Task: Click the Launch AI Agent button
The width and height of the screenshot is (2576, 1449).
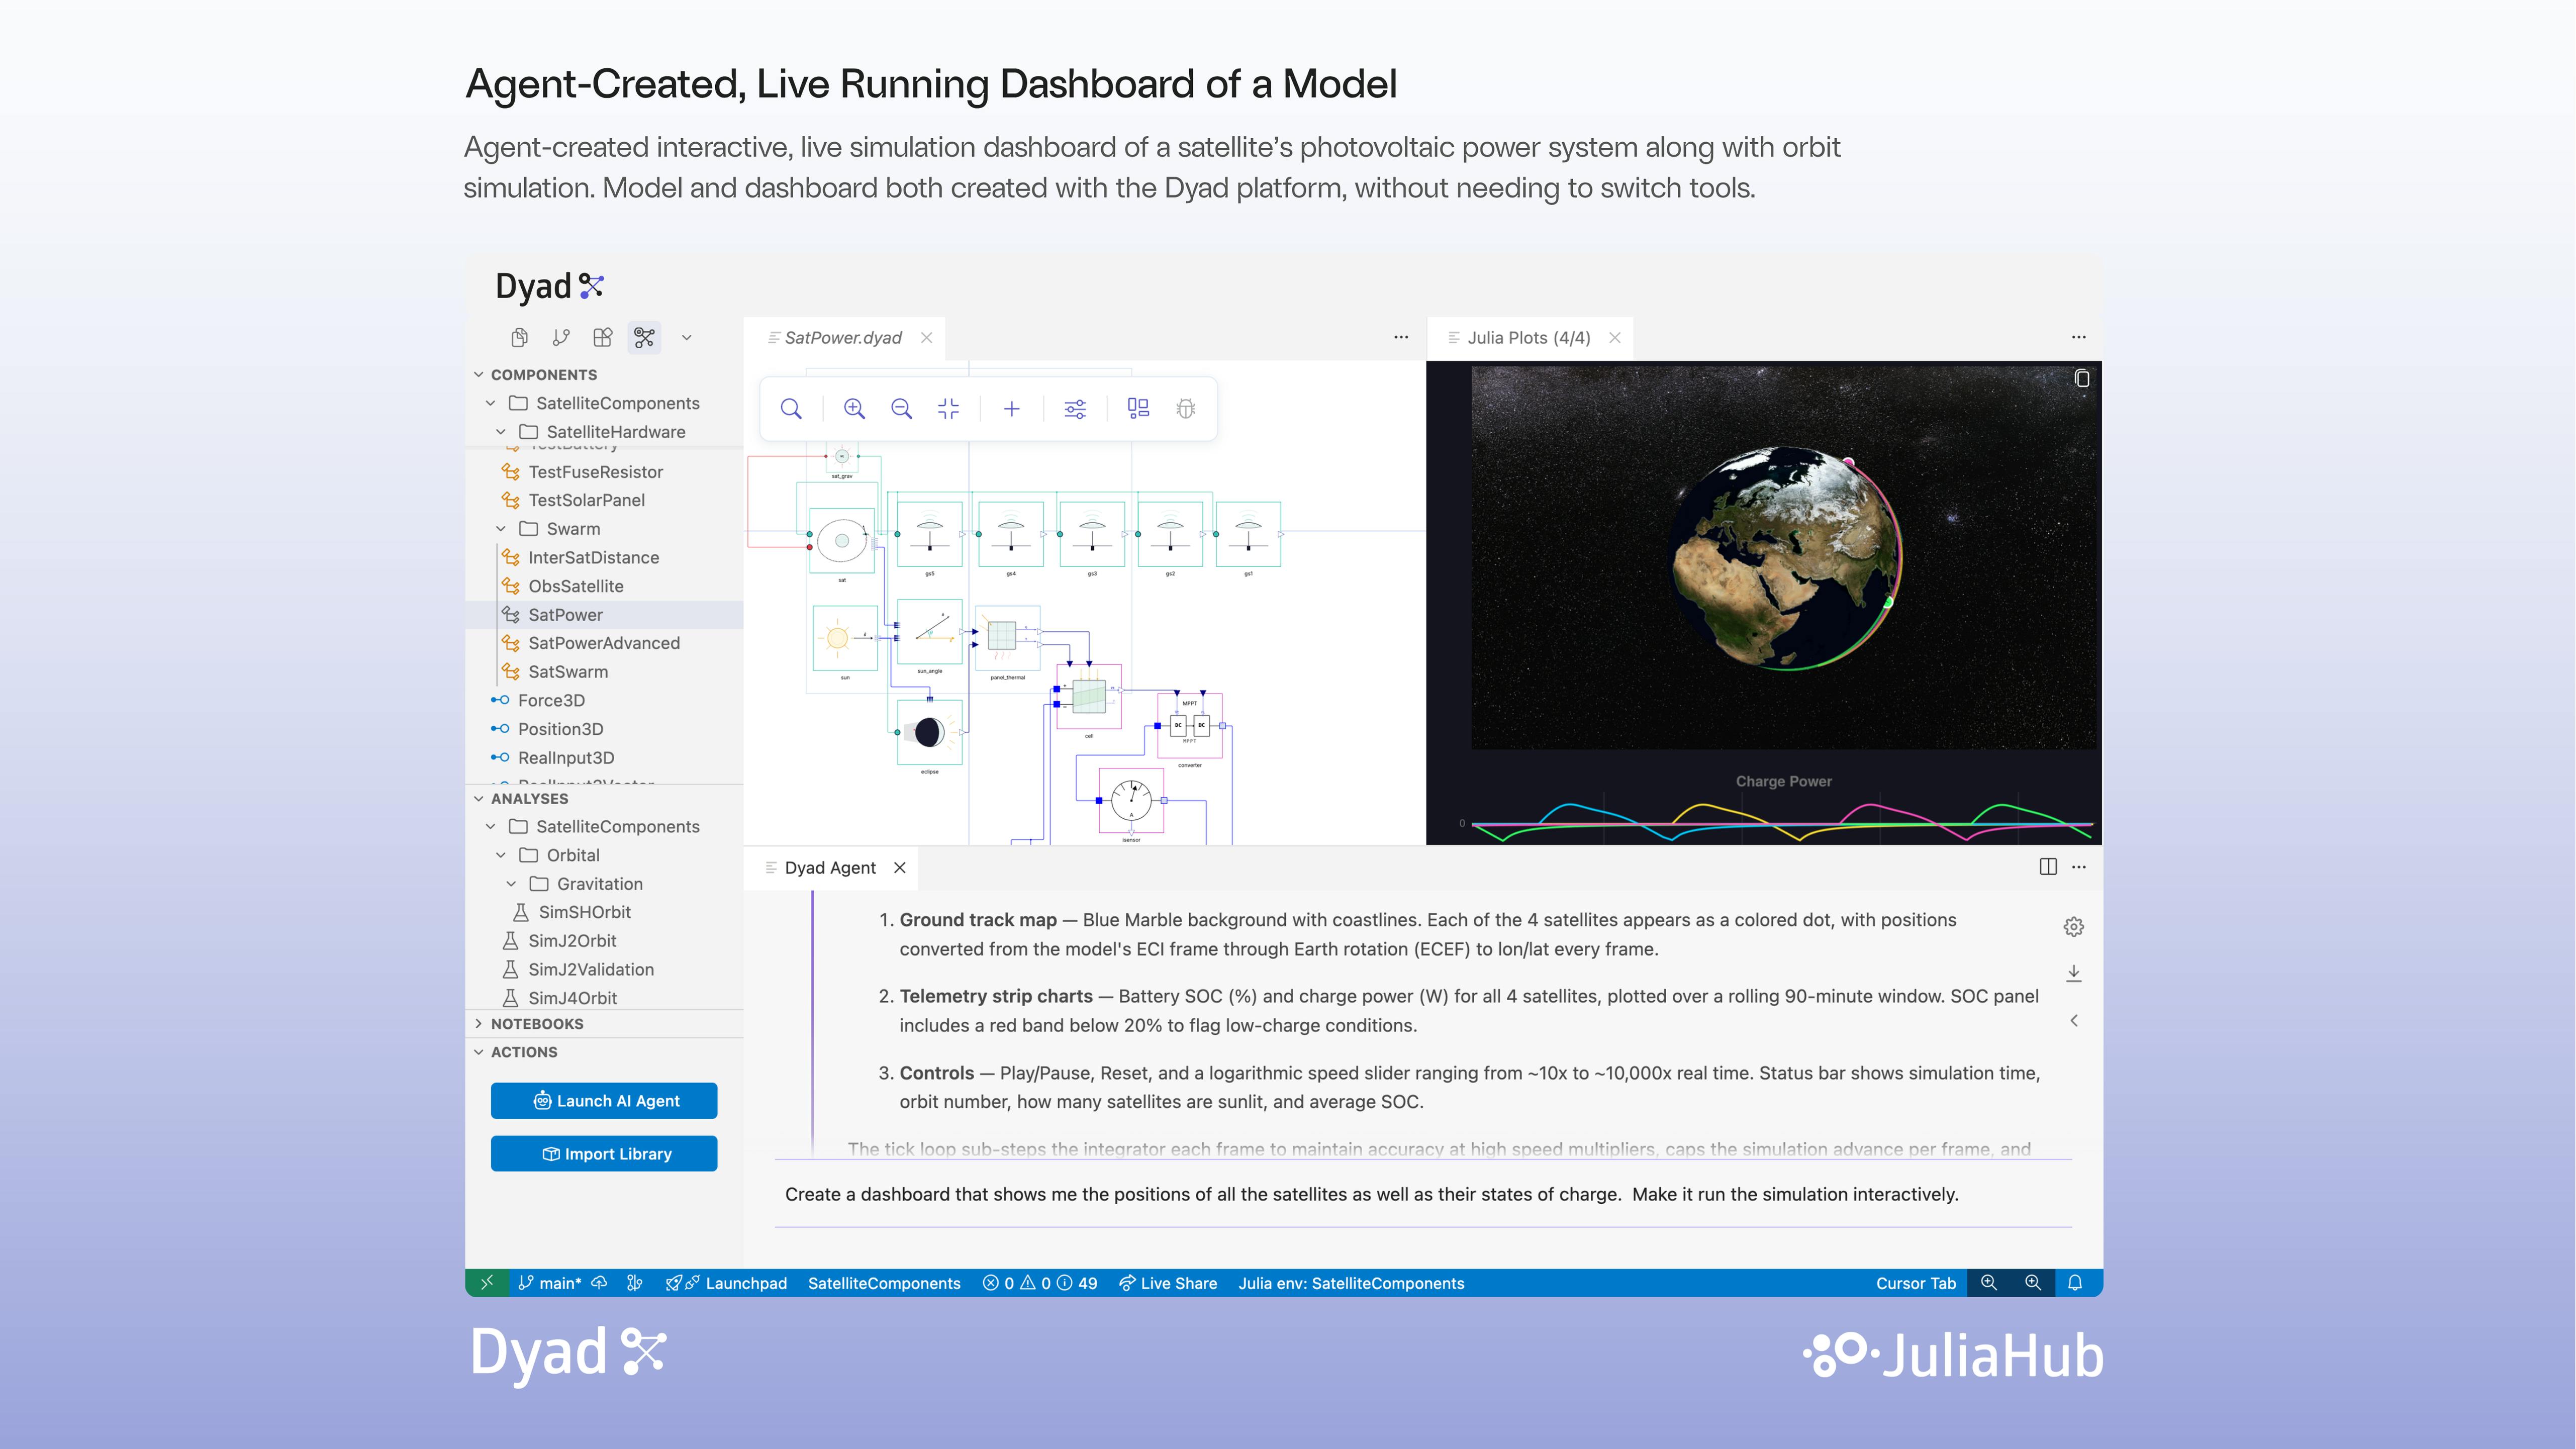Action: pos(604,1101)
